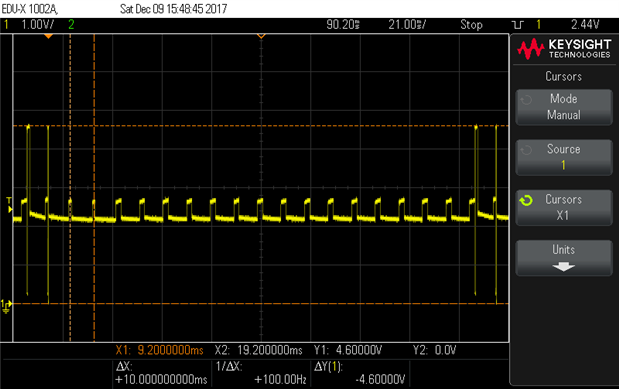Image resolution: width=619 pixels, height=389 pixels.
Task: Click the orange X2 vertical cursor line
Action: pos(94,188)
